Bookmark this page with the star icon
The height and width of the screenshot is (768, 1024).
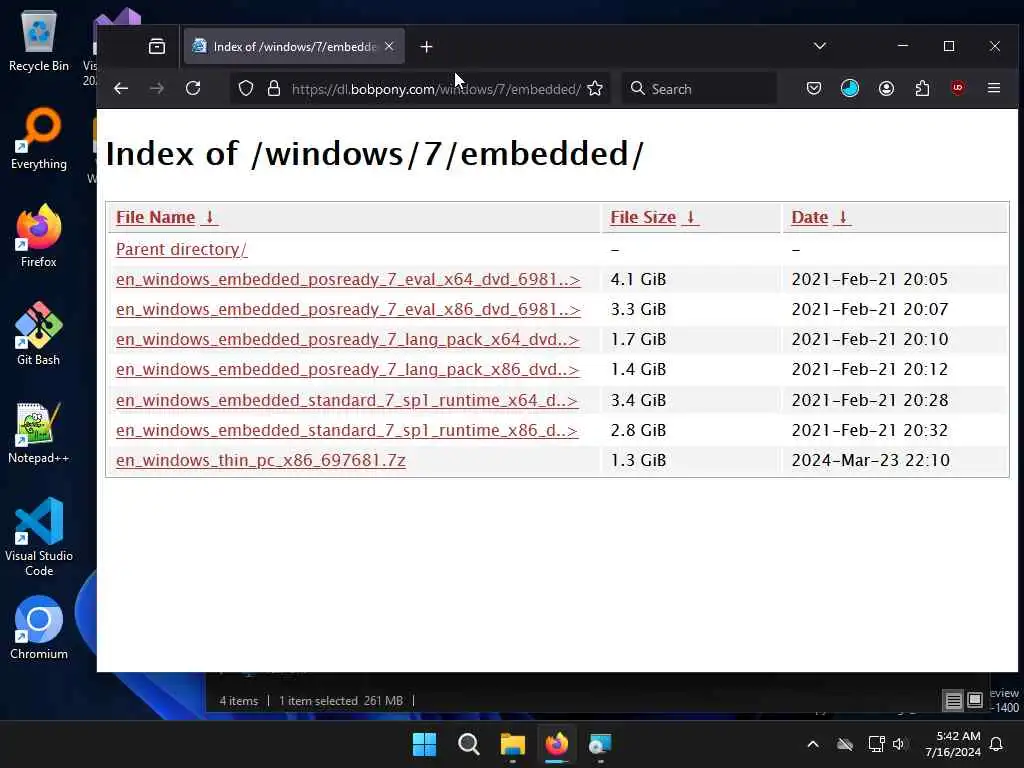point(595,88)
